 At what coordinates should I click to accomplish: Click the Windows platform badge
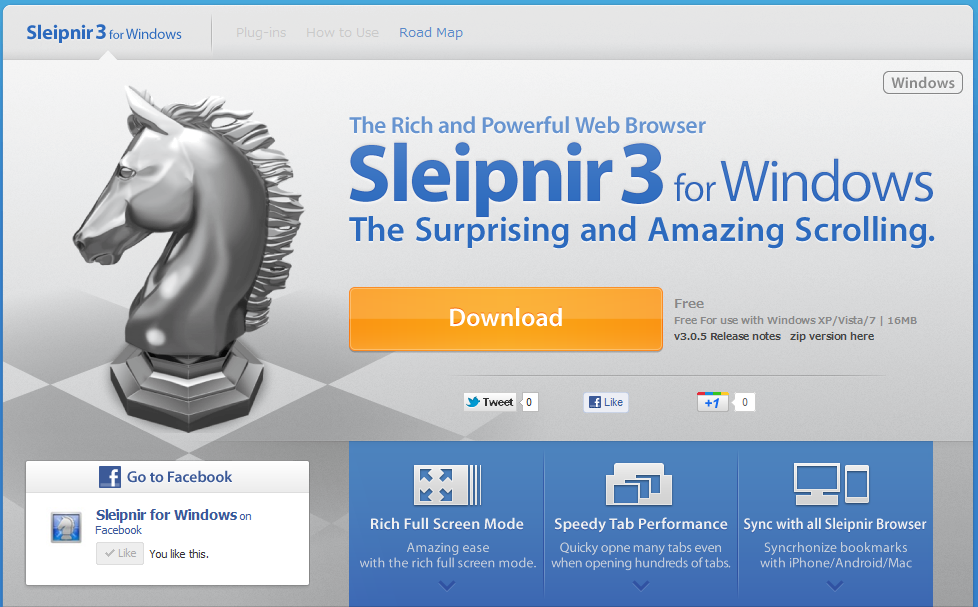[922, 83]
